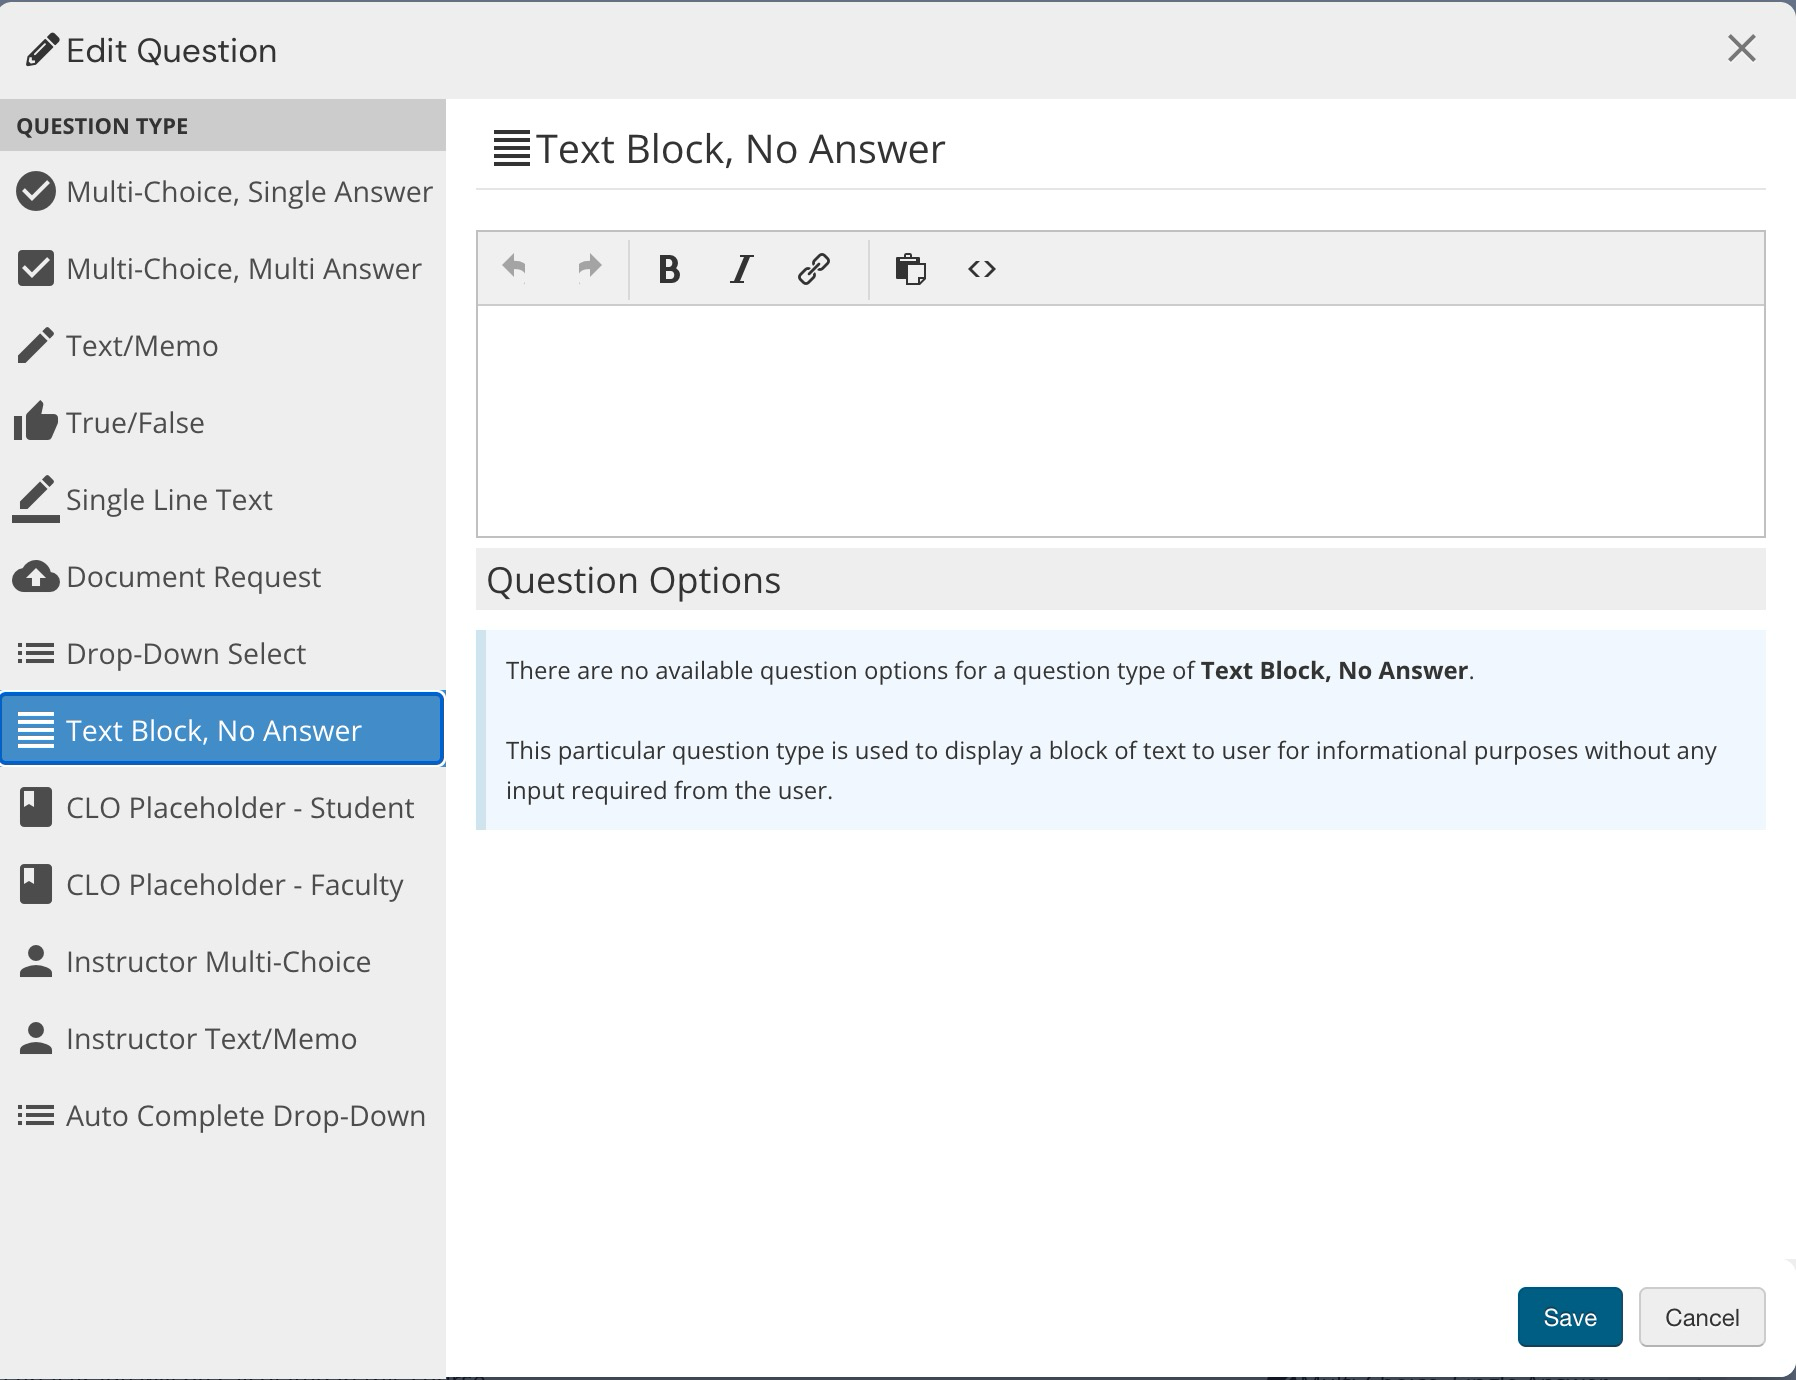Open source code view with angle brackets icon
The image size is (1796, 1380).
[981, 269]
